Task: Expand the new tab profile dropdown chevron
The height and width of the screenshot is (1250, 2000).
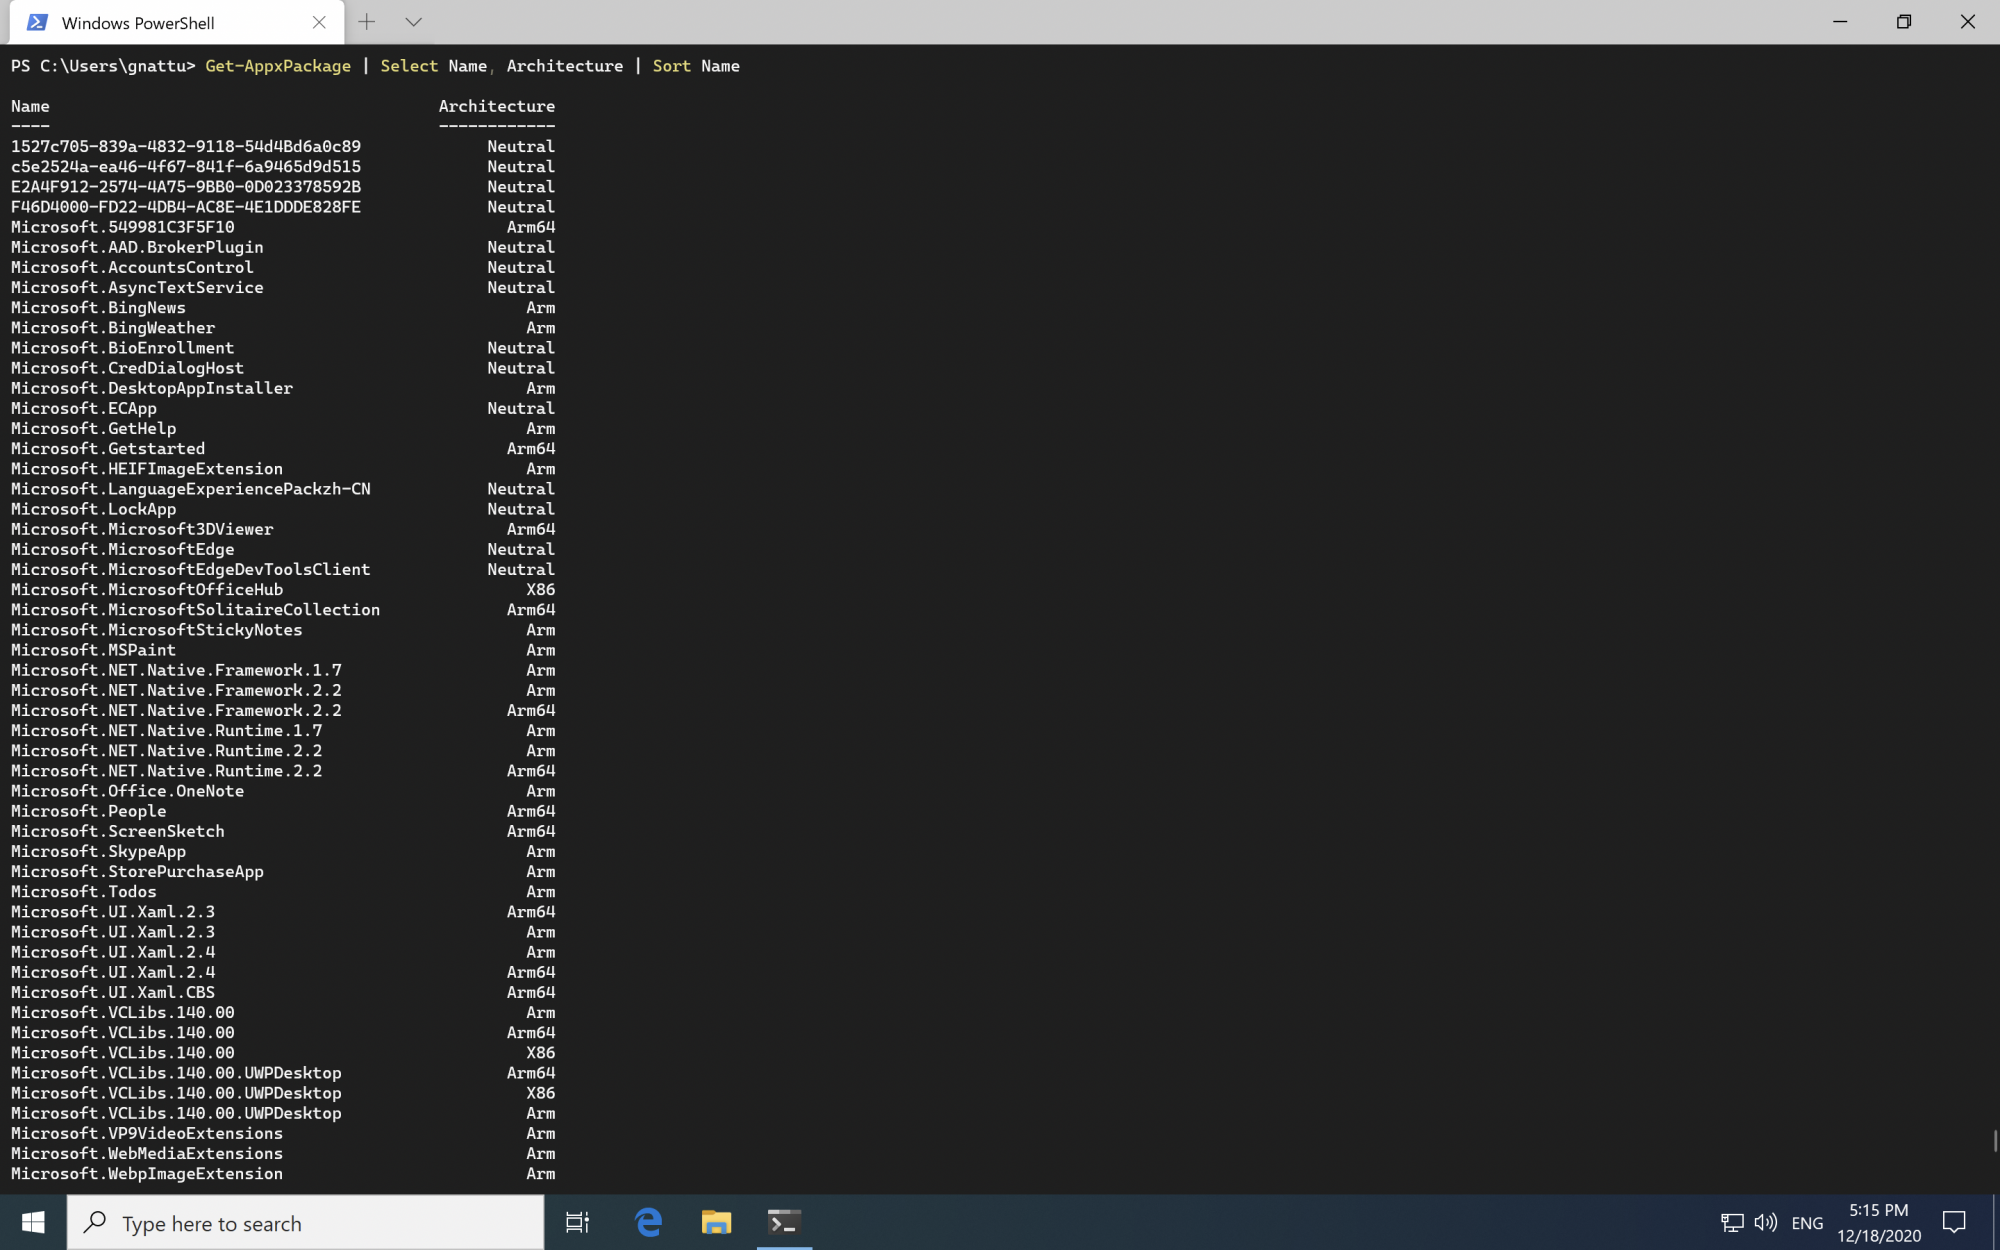Action: coord(413,22)
